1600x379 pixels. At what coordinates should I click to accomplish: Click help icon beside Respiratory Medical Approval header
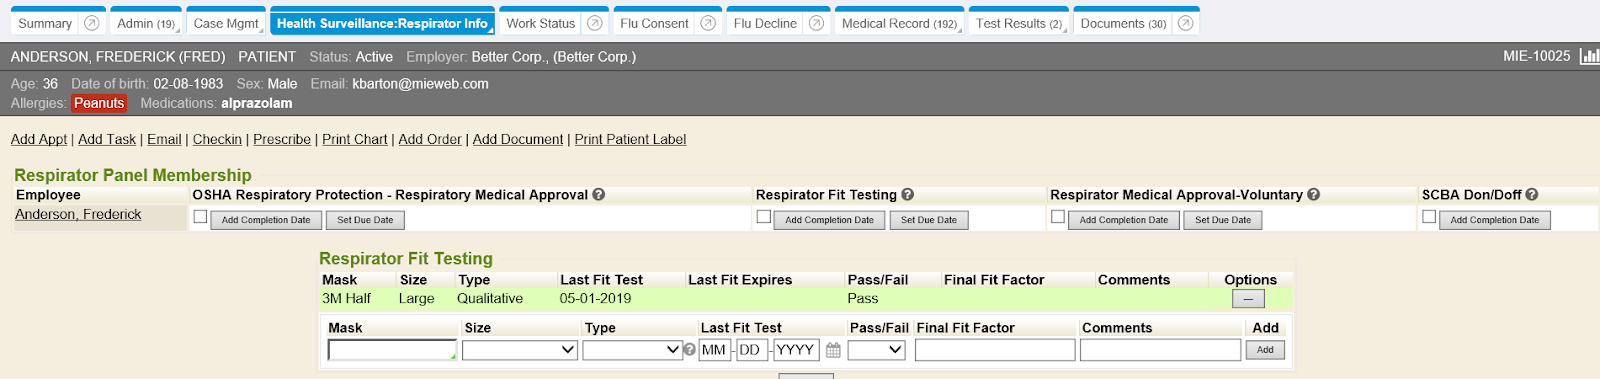pyautogui.click(x=599, y=195)
